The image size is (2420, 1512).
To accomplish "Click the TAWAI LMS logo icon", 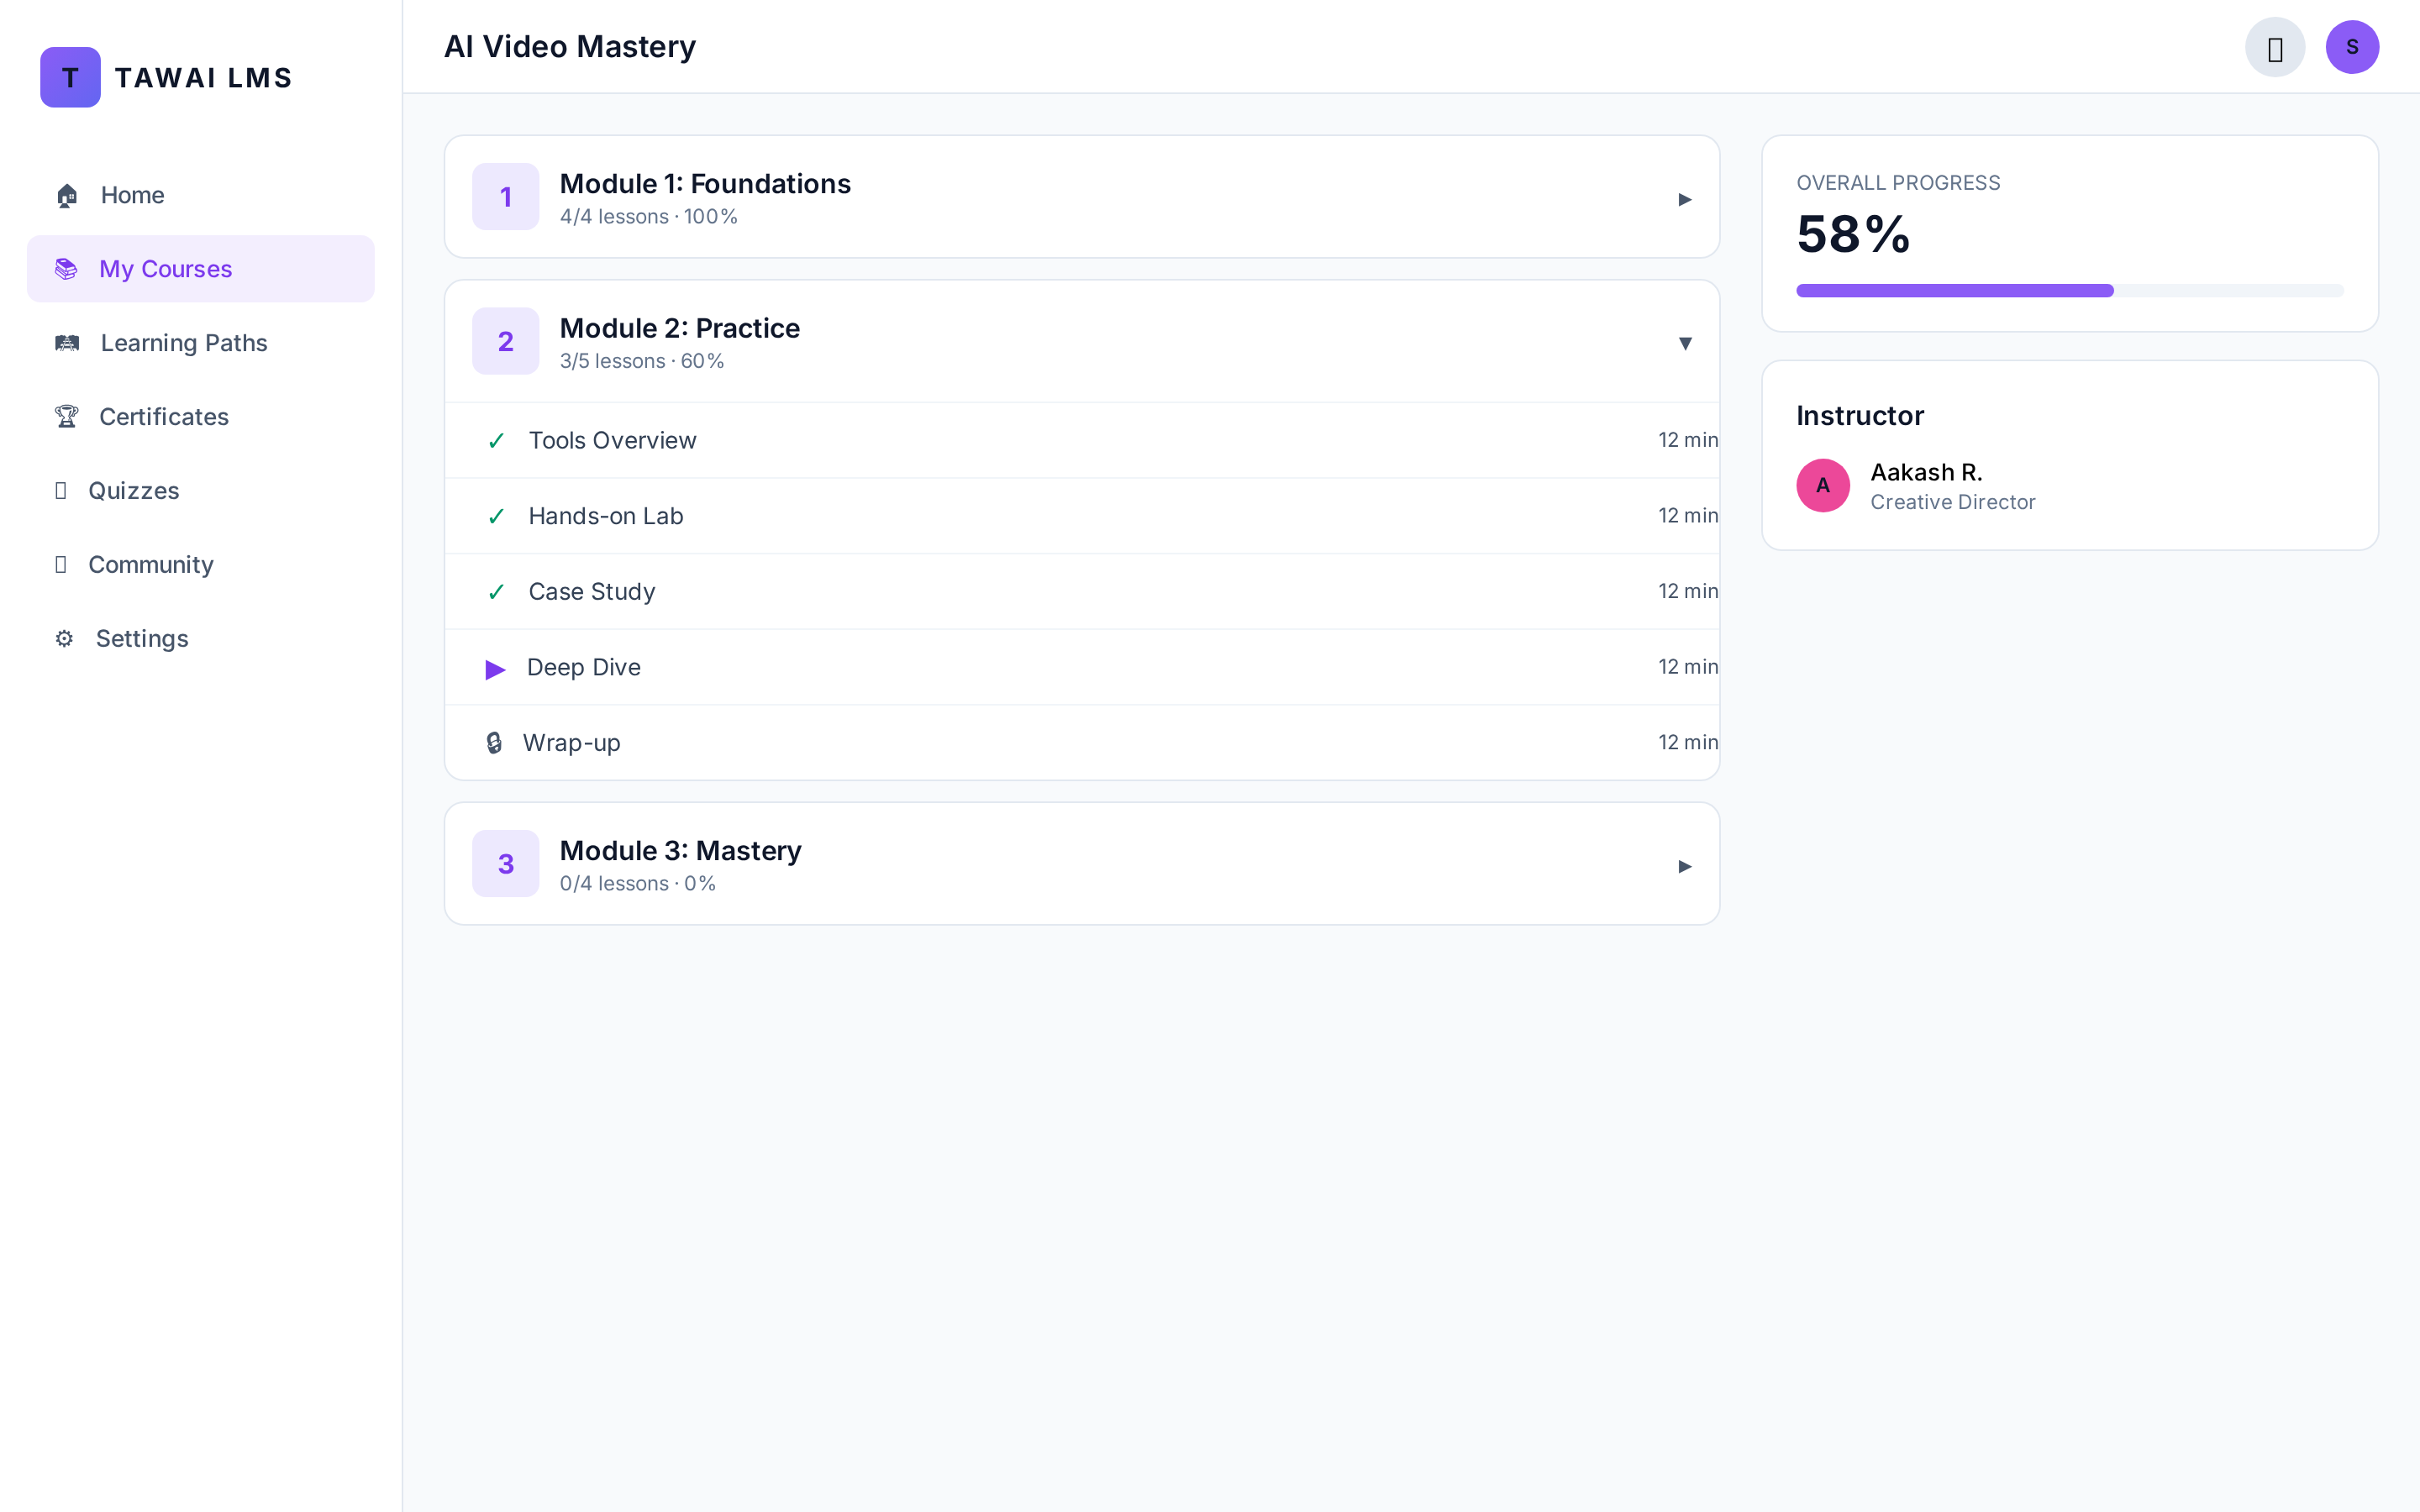I will click(70, 77).
